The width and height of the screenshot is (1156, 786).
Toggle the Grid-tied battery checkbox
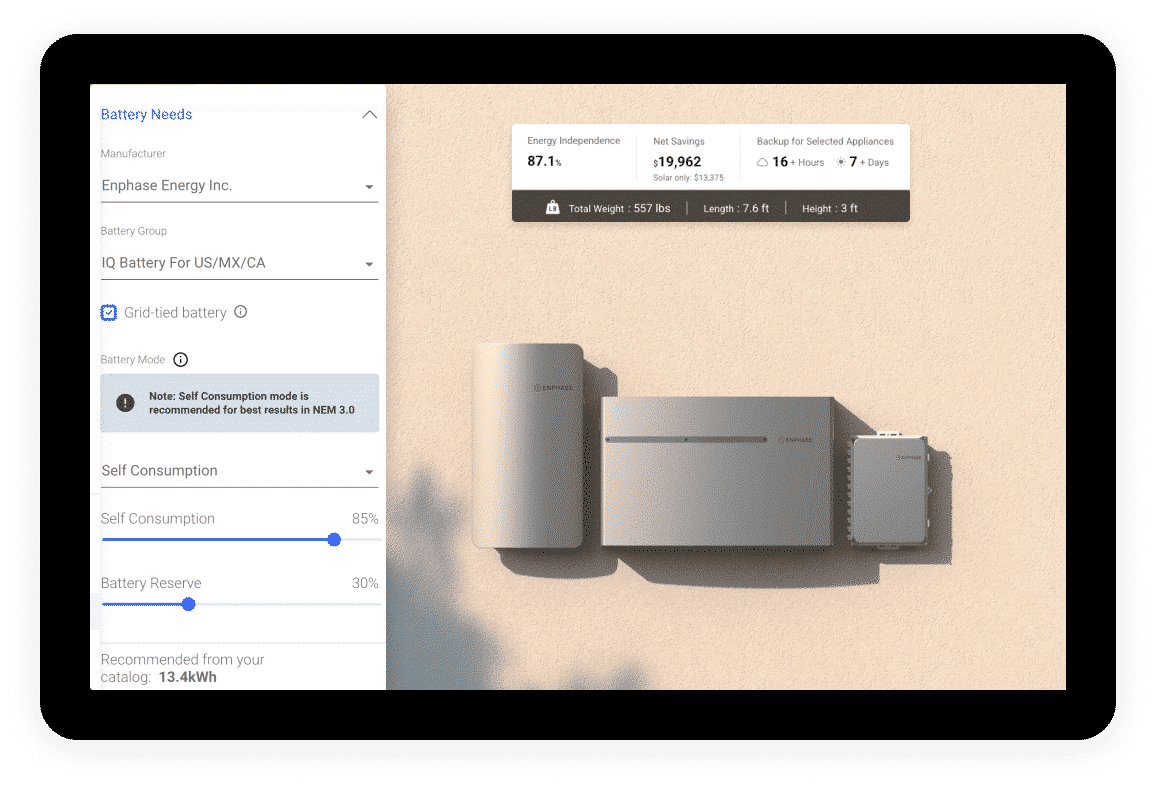click(108, 313)
